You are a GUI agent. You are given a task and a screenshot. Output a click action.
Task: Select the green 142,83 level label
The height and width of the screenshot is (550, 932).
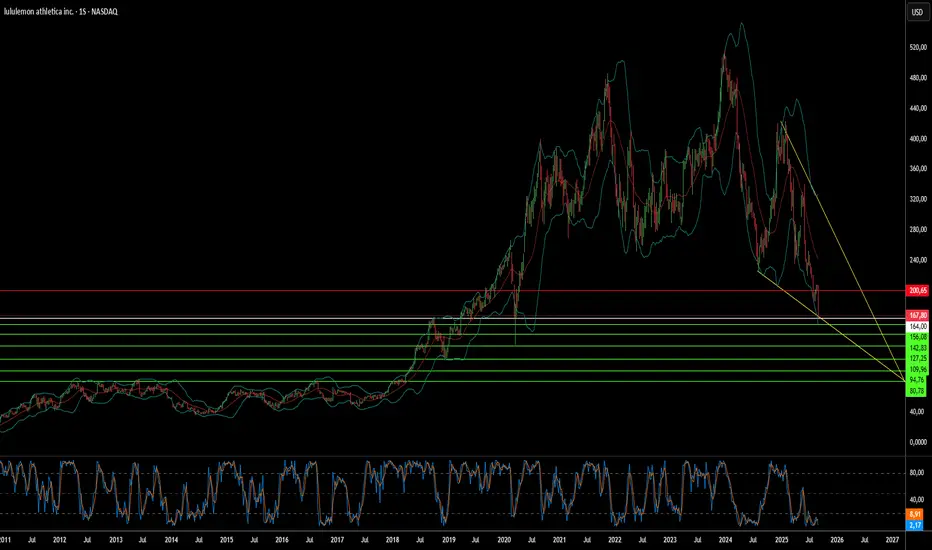pos(917,348)
